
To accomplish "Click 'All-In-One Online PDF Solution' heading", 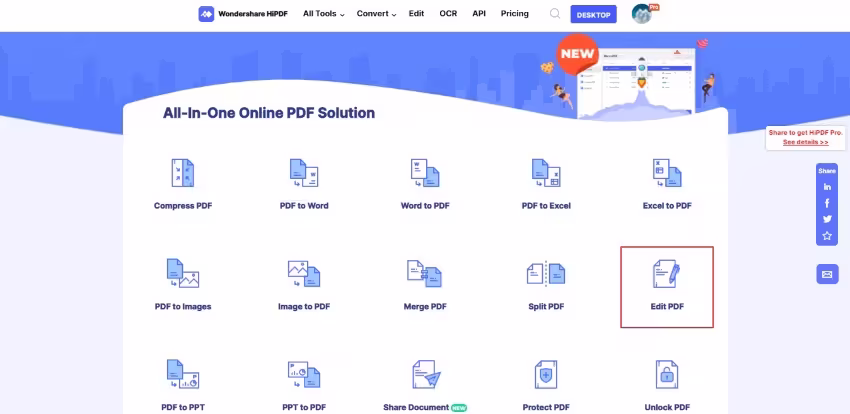I will click(269, 113).
